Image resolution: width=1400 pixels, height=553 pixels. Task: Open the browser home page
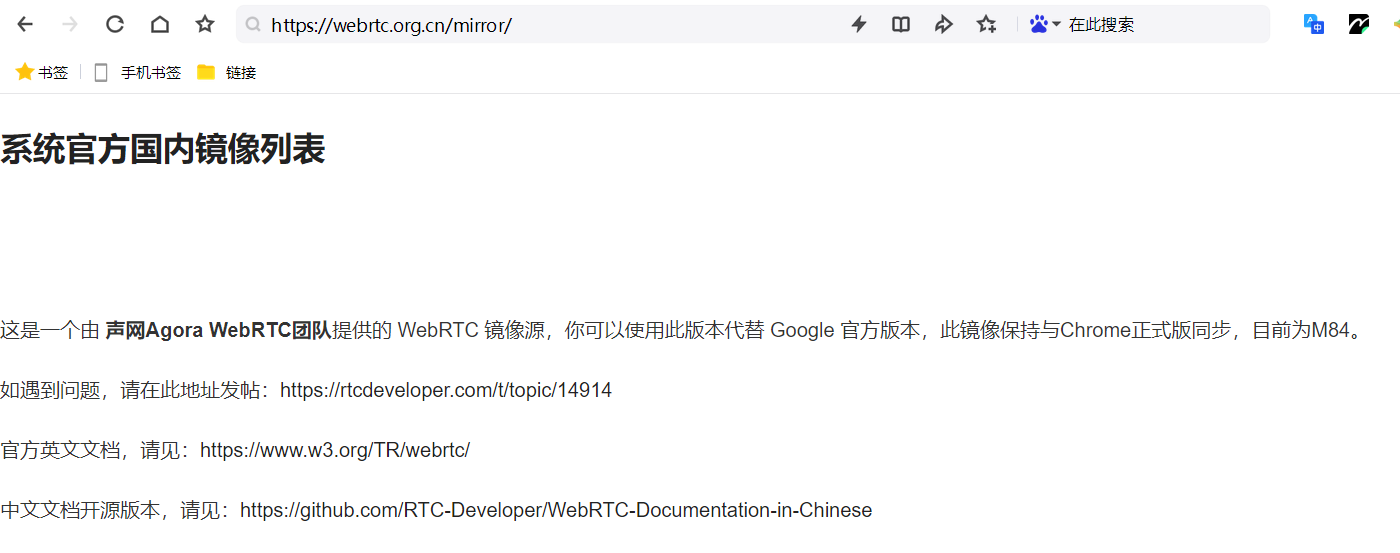click(x=160, y=24)
